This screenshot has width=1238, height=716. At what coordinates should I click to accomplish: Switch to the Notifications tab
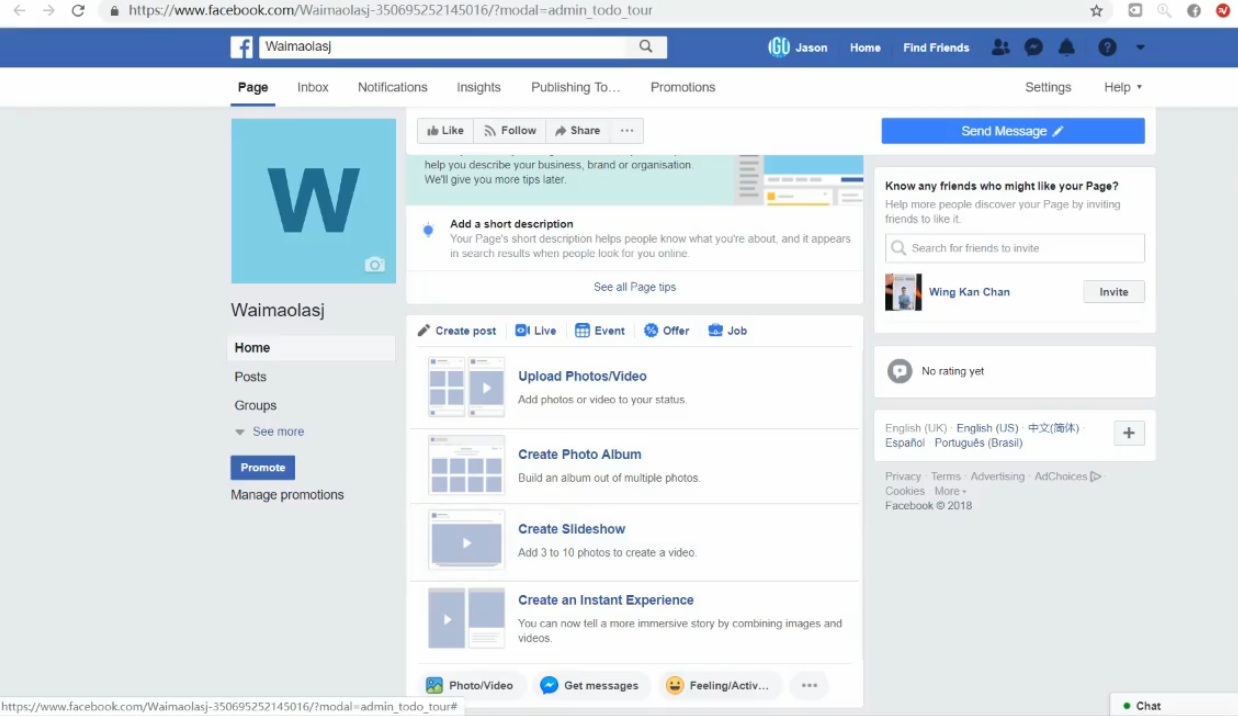392,87
